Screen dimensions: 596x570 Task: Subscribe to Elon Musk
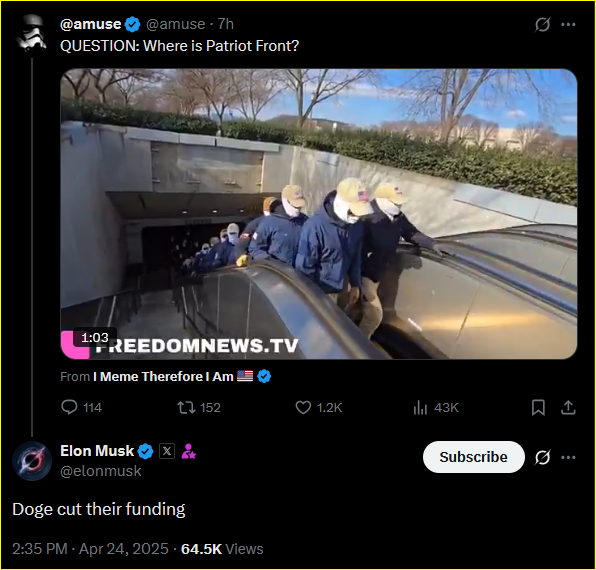(474, 457)
